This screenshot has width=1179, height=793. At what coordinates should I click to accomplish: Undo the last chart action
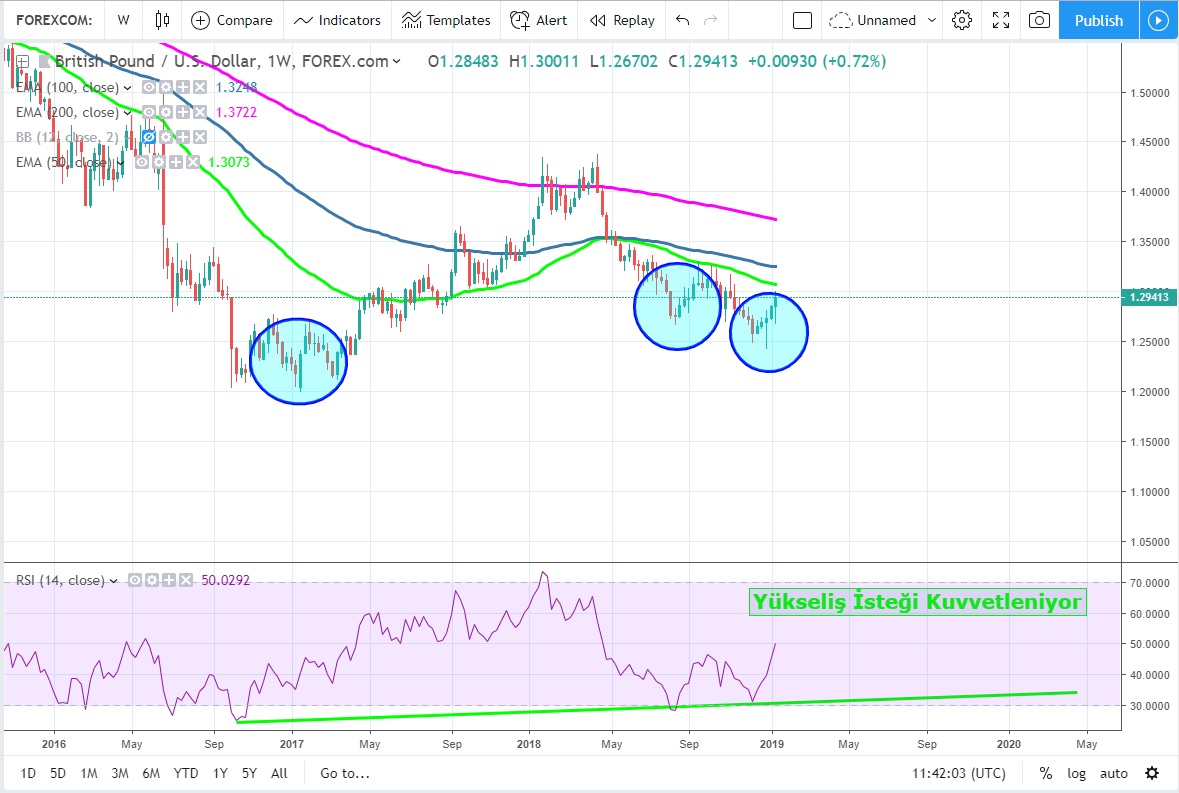coord(682,20)
